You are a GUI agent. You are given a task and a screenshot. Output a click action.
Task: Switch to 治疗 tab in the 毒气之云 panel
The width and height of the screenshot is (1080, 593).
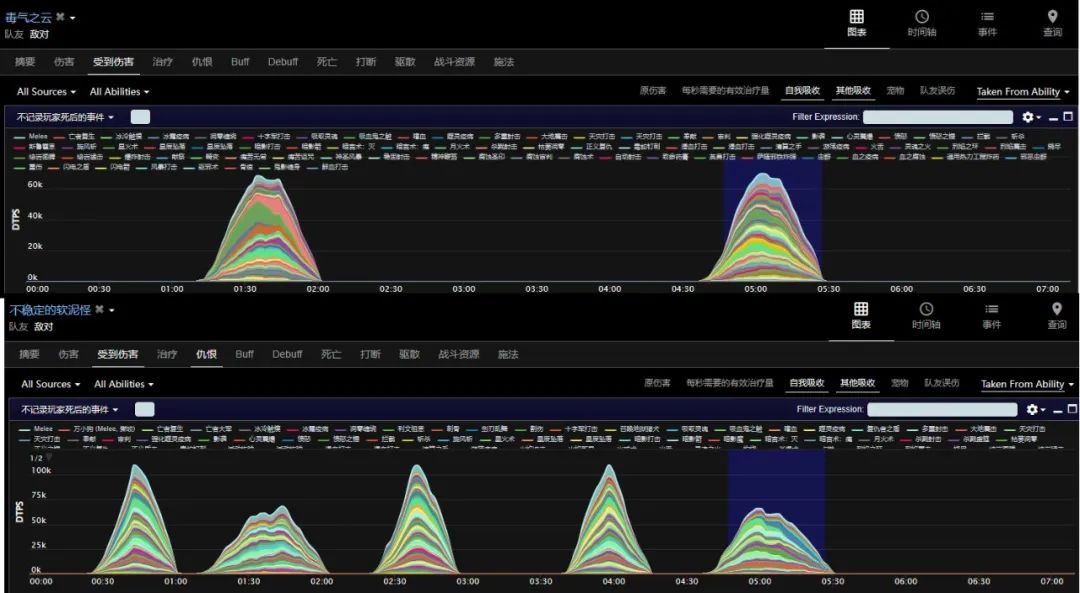pyautogui.click(x=163, y=62)
